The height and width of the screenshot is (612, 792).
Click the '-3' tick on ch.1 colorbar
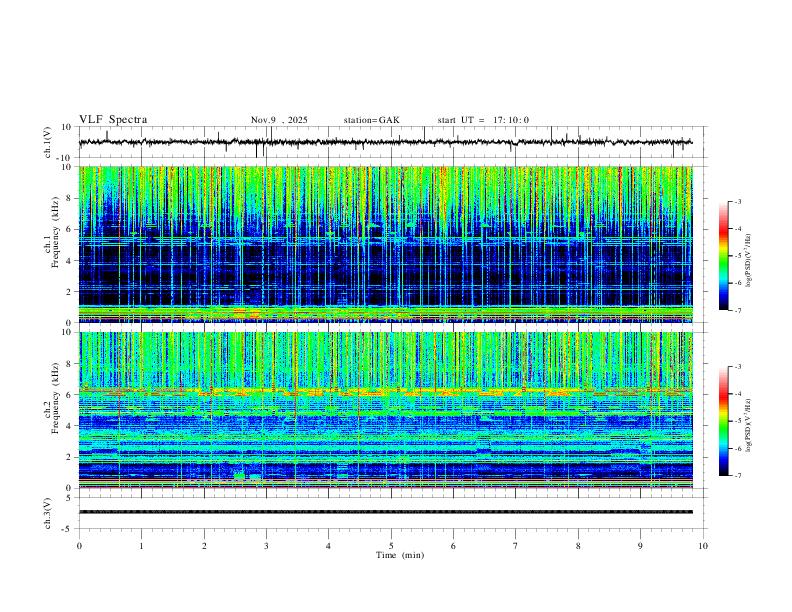[737, 201]
